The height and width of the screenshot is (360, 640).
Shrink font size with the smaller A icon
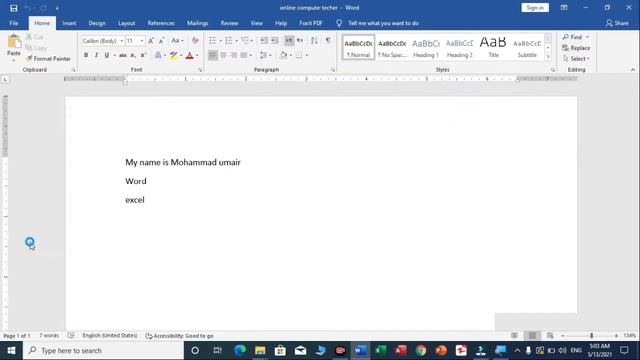tap(162, 41)
